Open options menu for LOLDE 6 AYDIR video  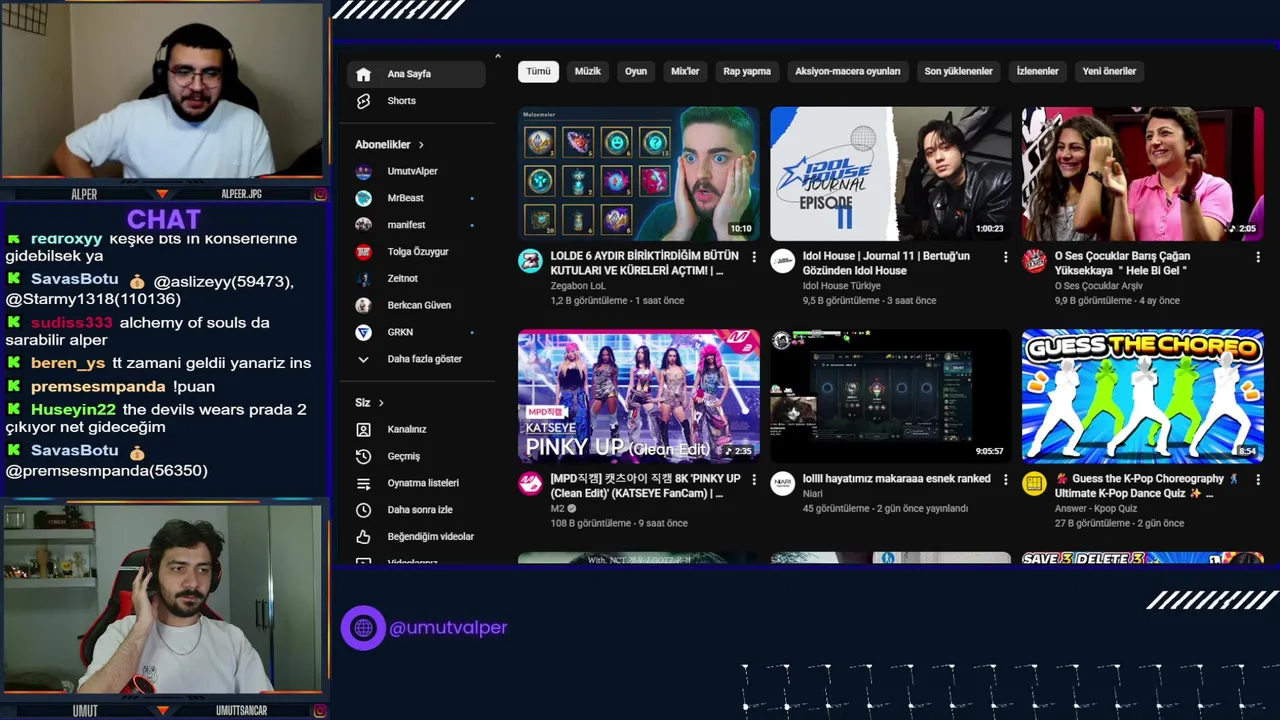pyautogui.click(x=754, y=257)
